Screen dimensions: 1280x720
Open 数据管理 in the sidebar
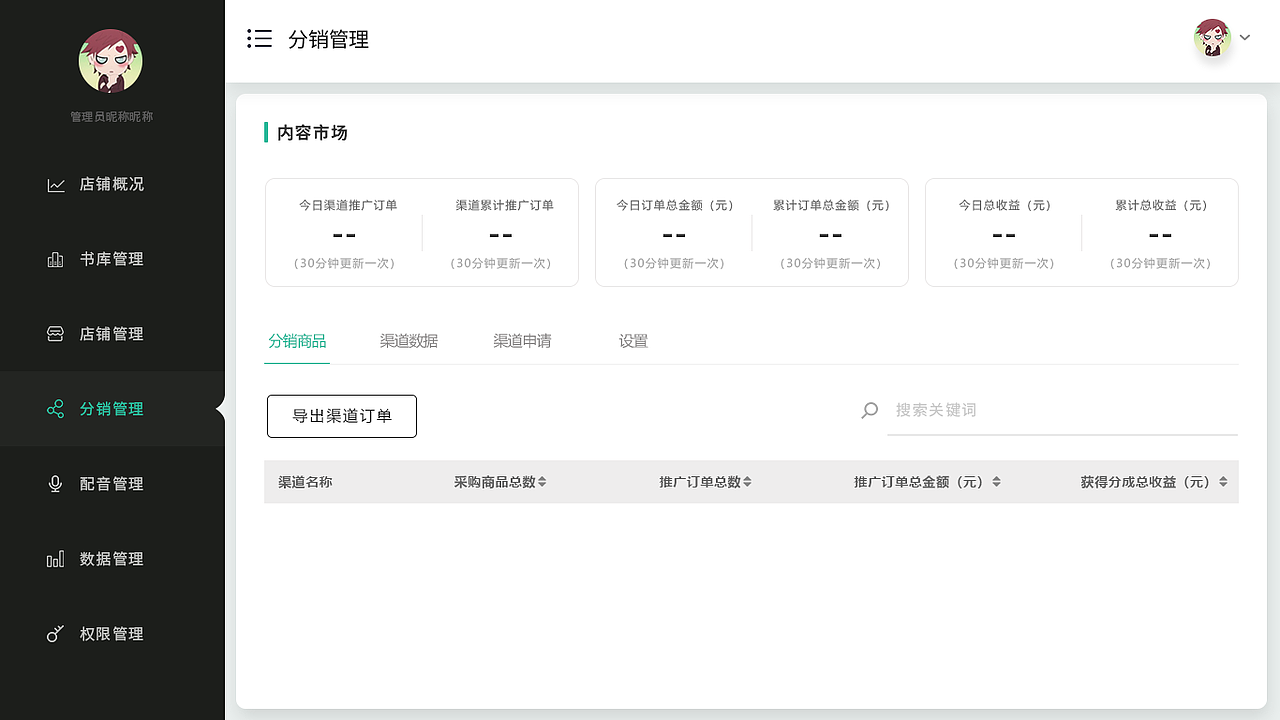coord(112,559)
